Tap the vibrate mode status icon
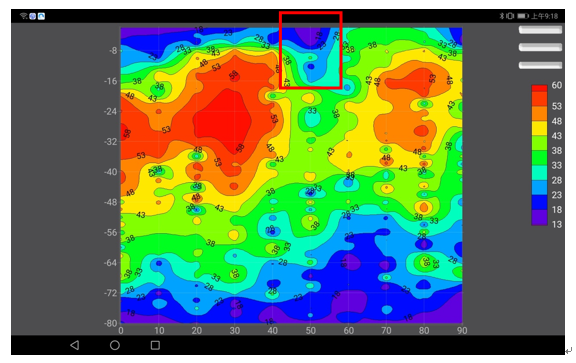Image resolution: width=576 pixels, height=363 pixels. [510, 16]
